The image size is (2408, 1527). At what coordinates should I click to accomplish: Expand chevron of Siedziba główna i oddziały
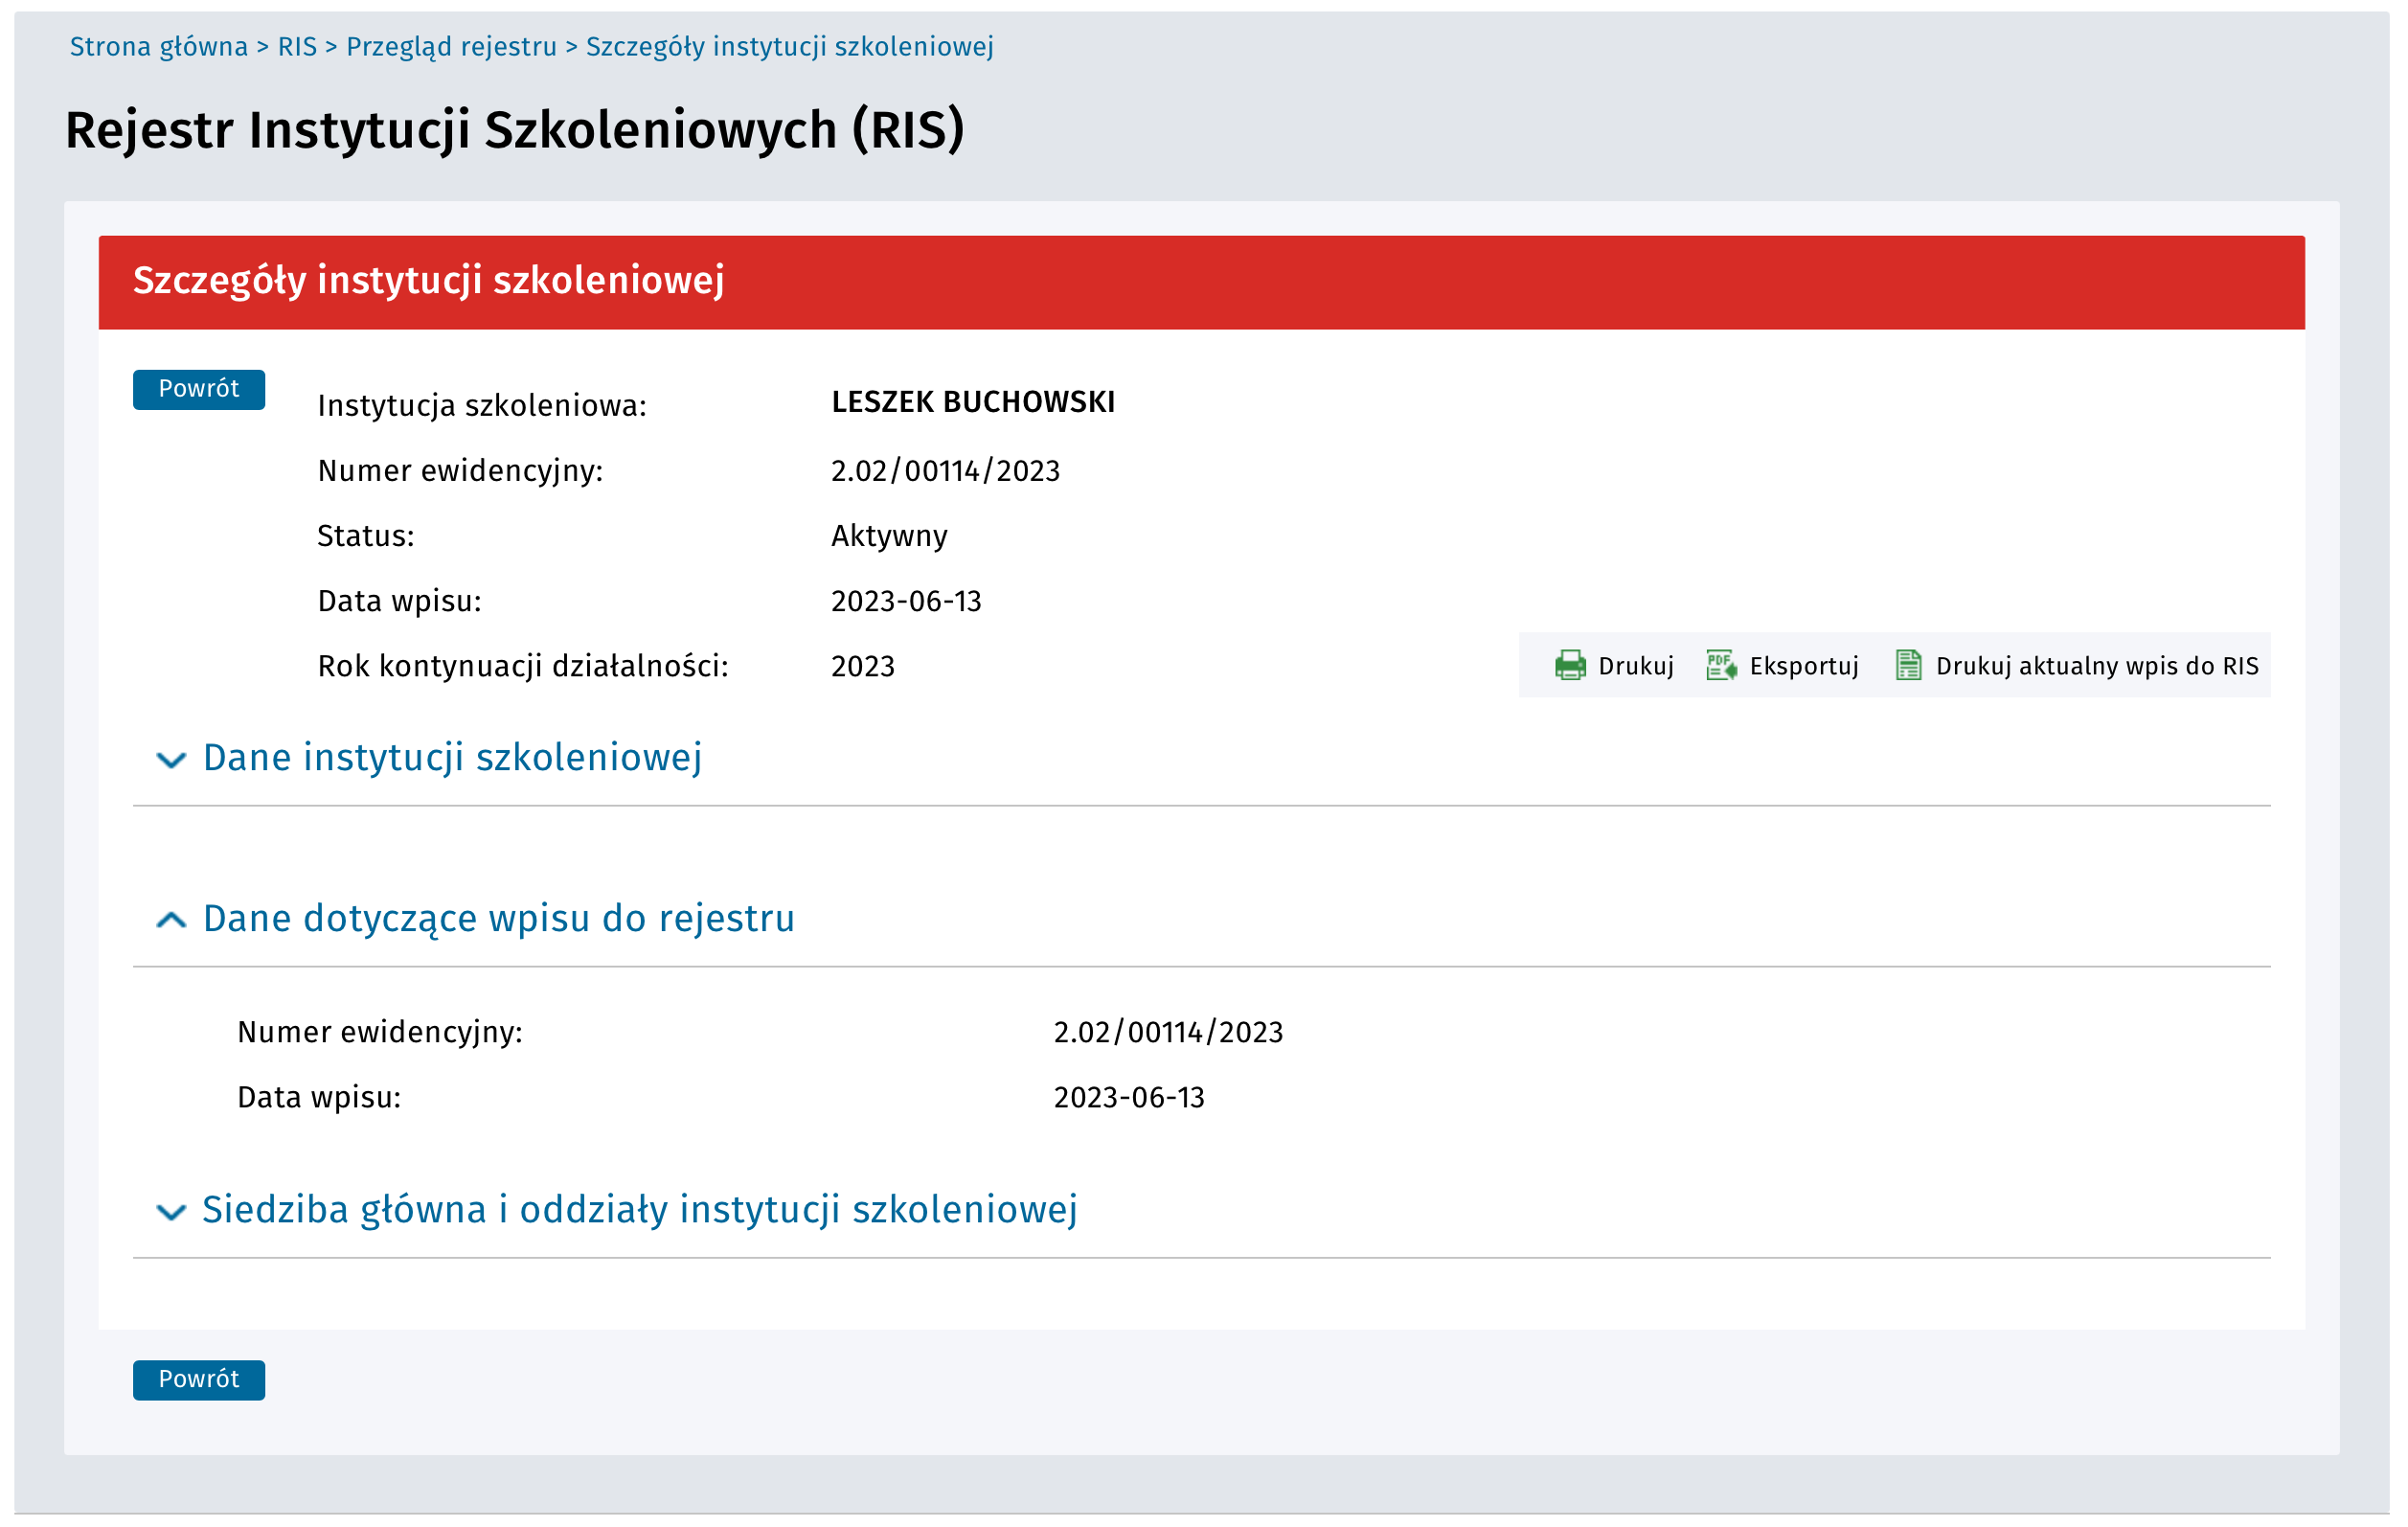[171, 1213]
